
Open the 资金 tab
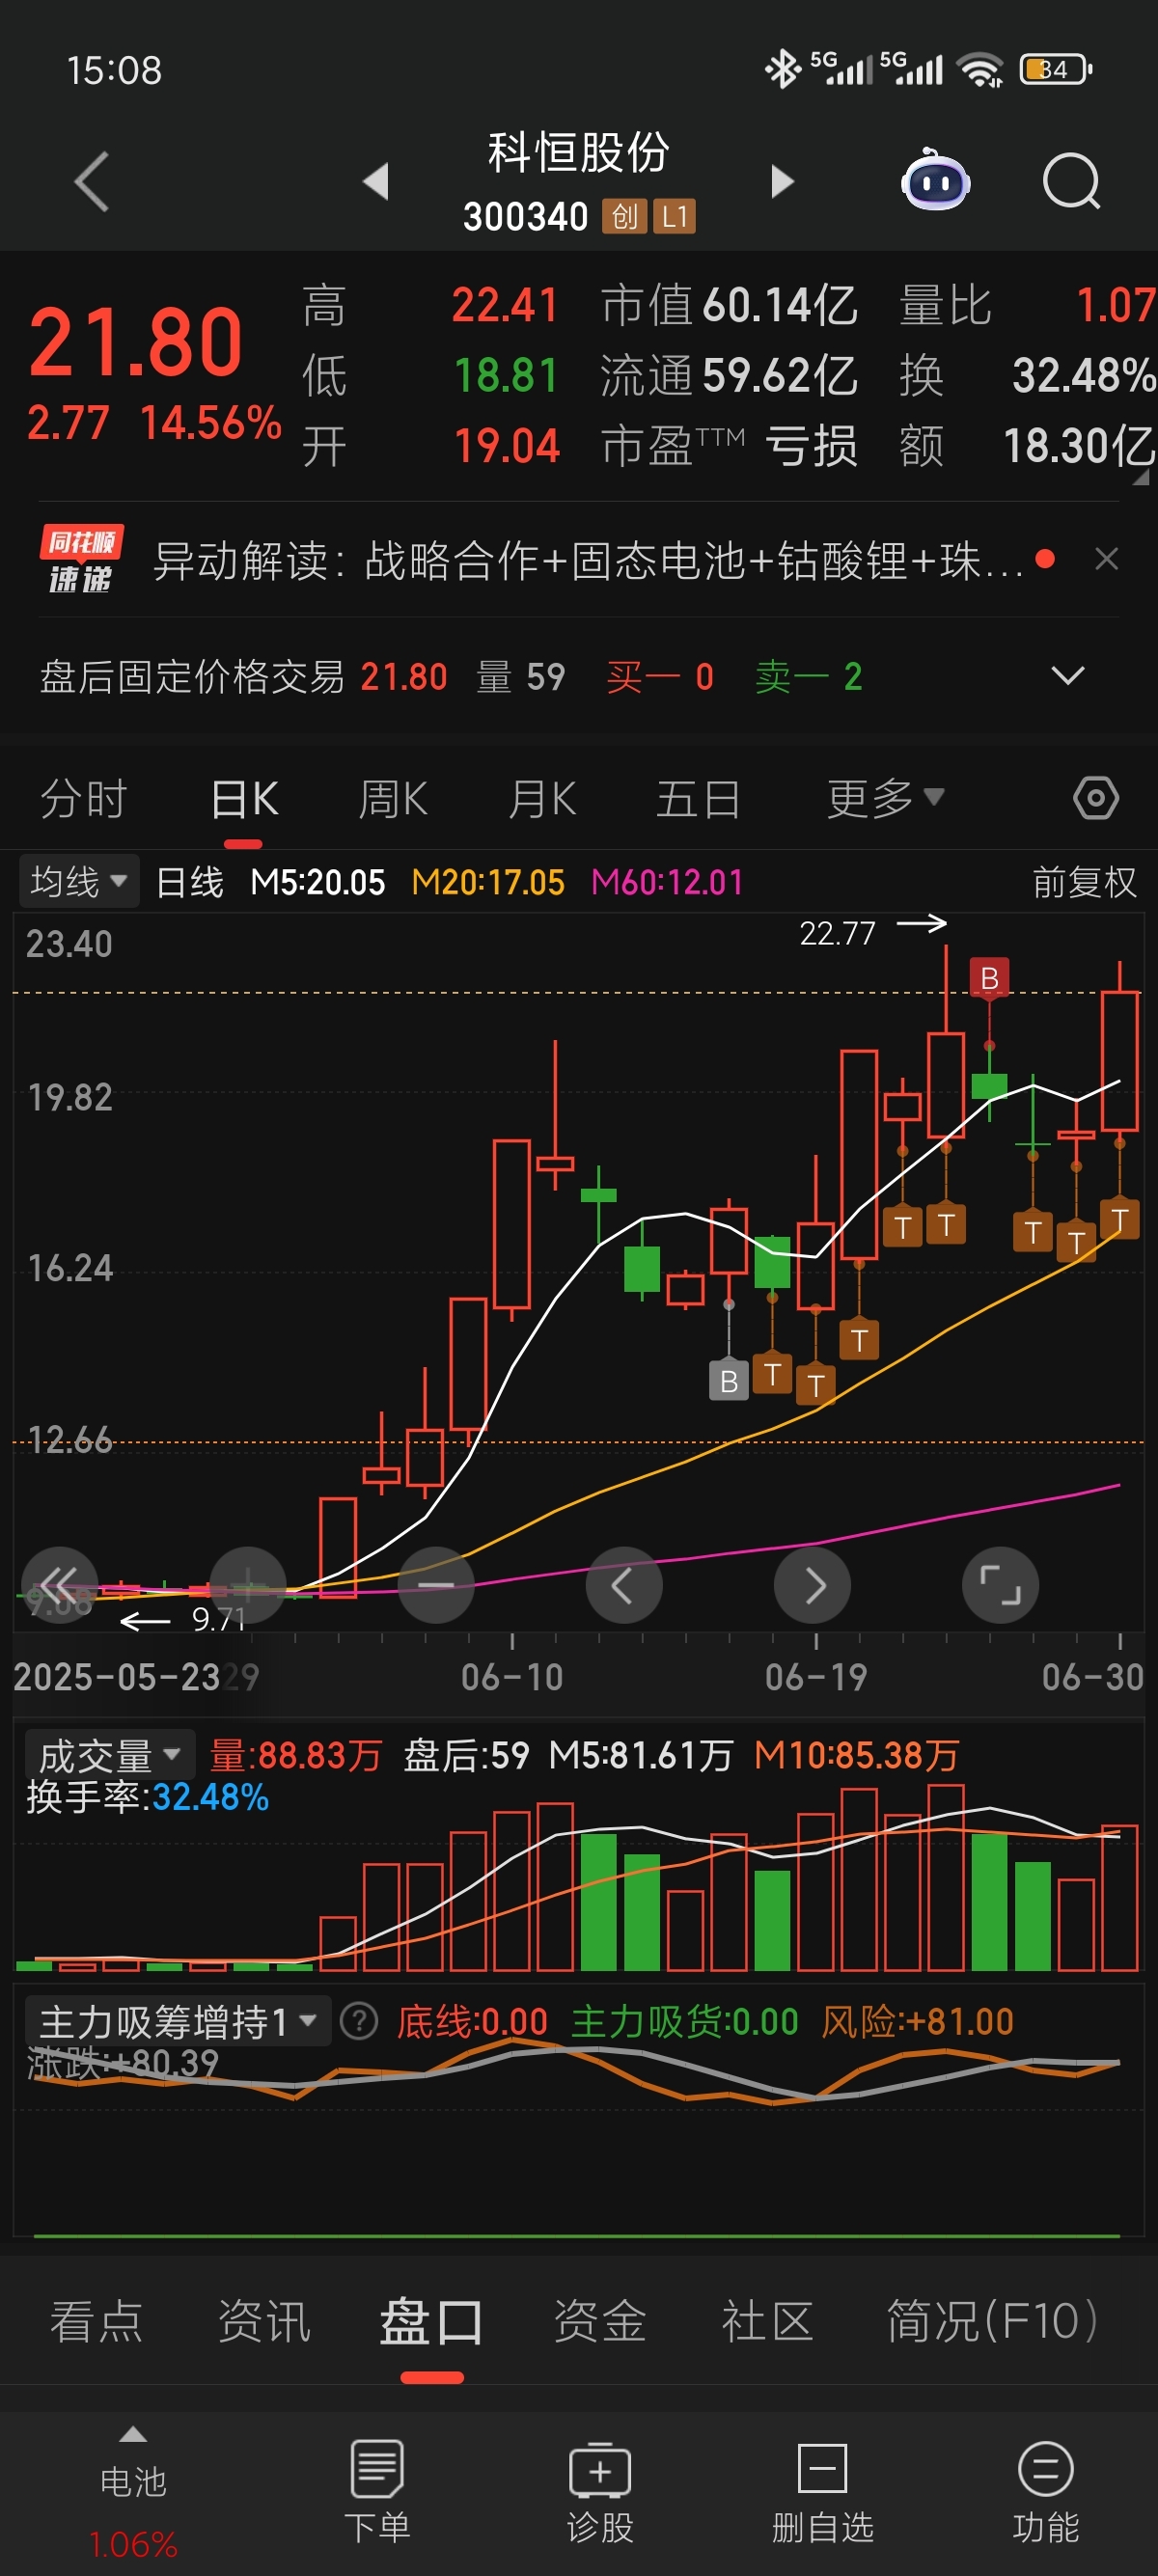pos(600,2321)
